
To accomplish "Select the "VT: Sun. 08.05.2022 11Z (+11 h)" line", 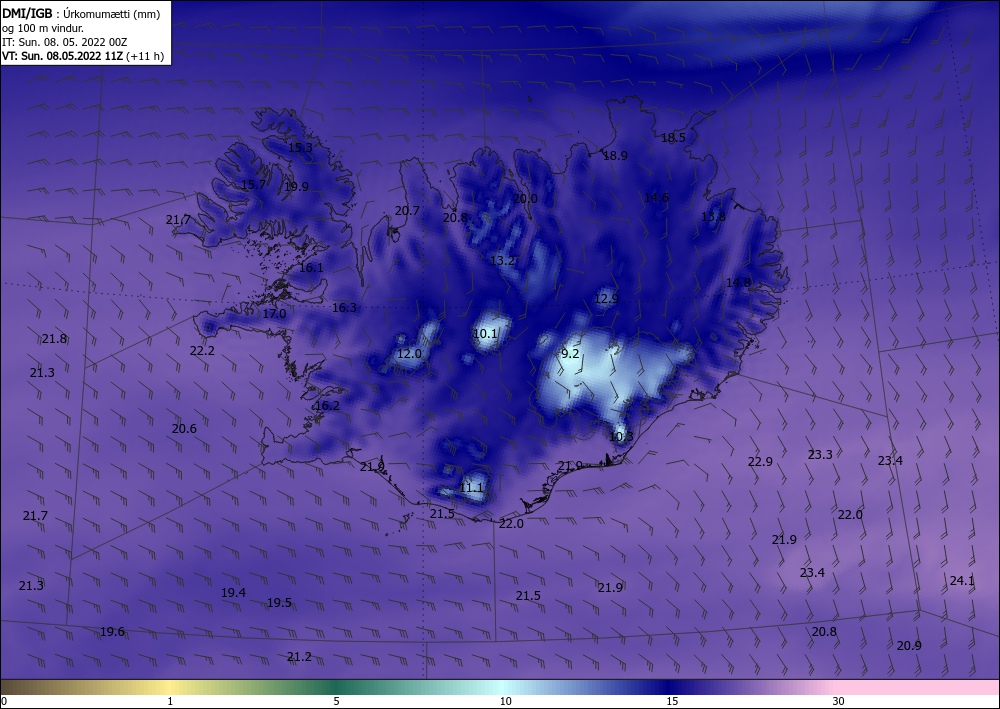I will pyautogui.click(x=83, y=56).
